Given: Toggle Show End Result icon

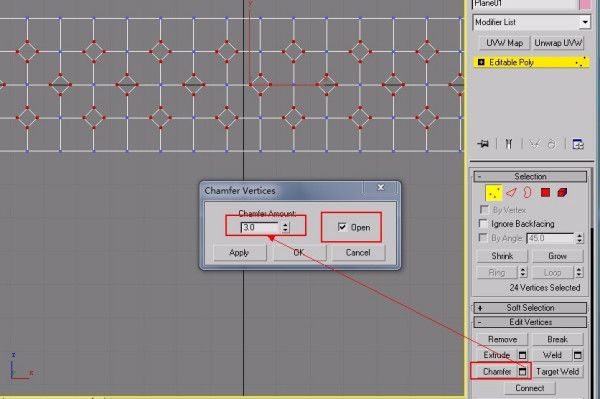Looking at the screenshot, I should coord(509,144).
